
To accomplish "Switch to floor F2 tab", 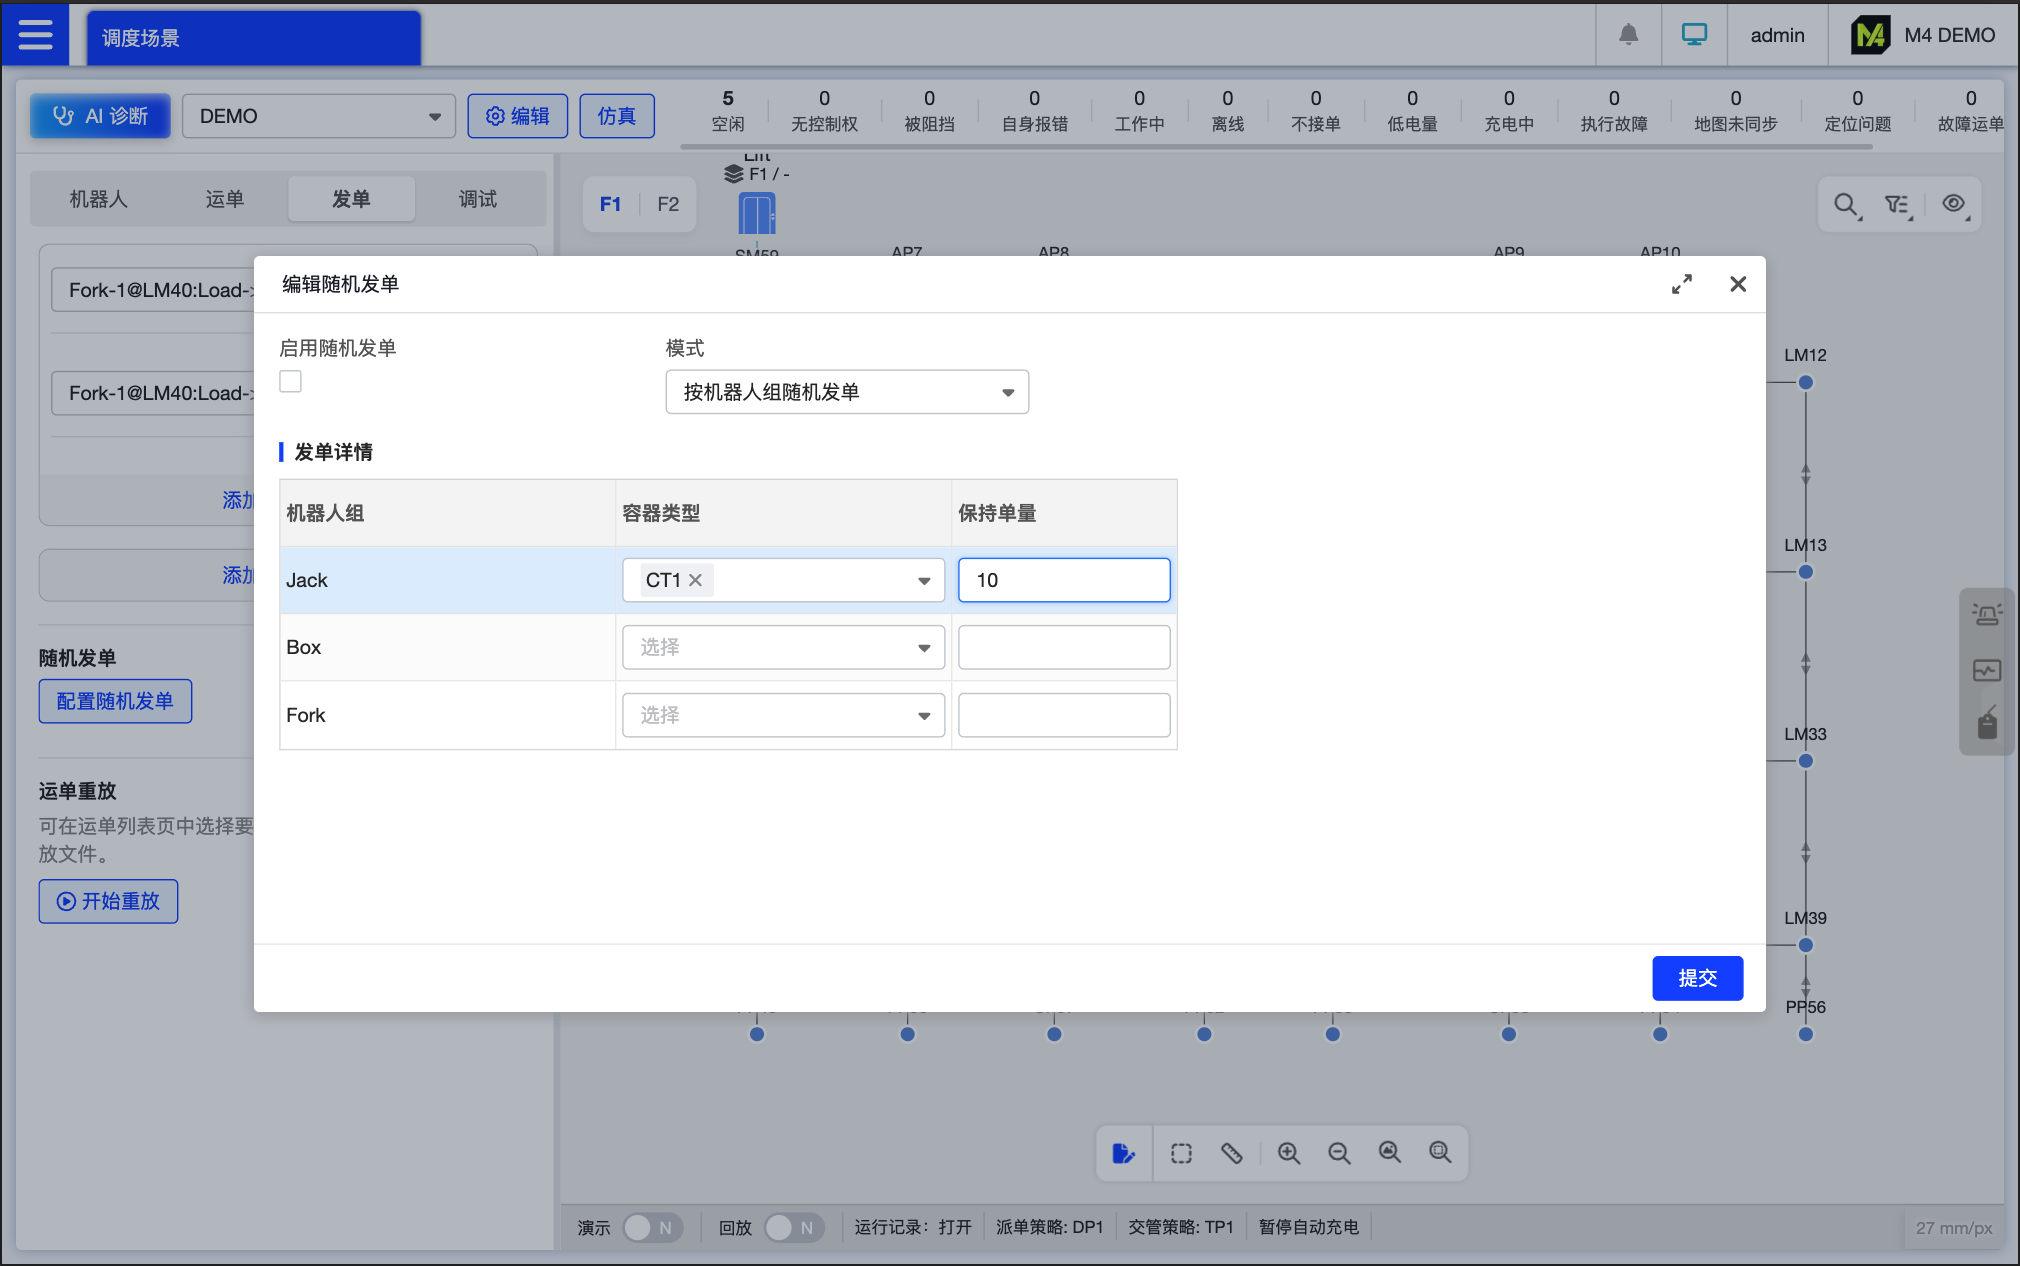I will pos(668,204).
